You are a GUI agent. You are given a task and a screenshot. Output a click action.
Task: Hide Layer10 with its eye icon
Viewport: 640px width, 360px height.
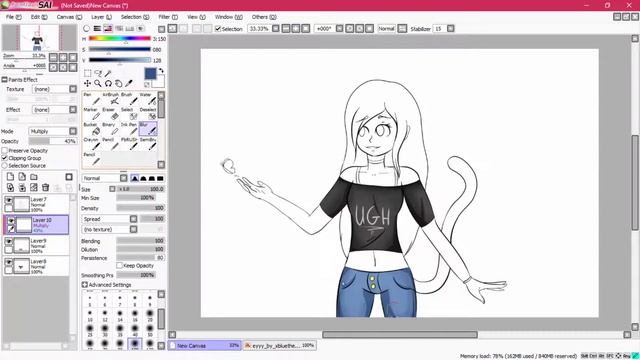pyautogui.click(x=11, y=220)
